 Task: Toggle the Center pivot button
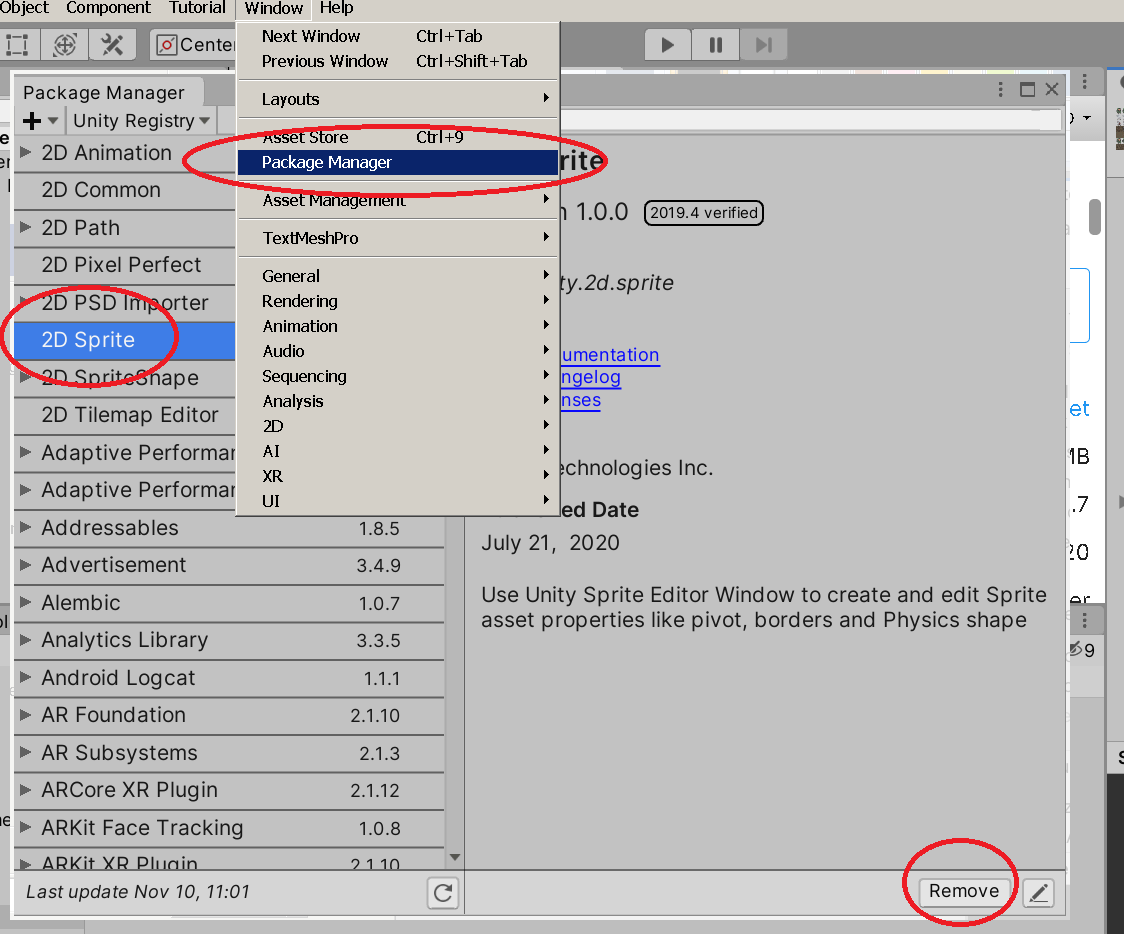(x=194, y=45)
